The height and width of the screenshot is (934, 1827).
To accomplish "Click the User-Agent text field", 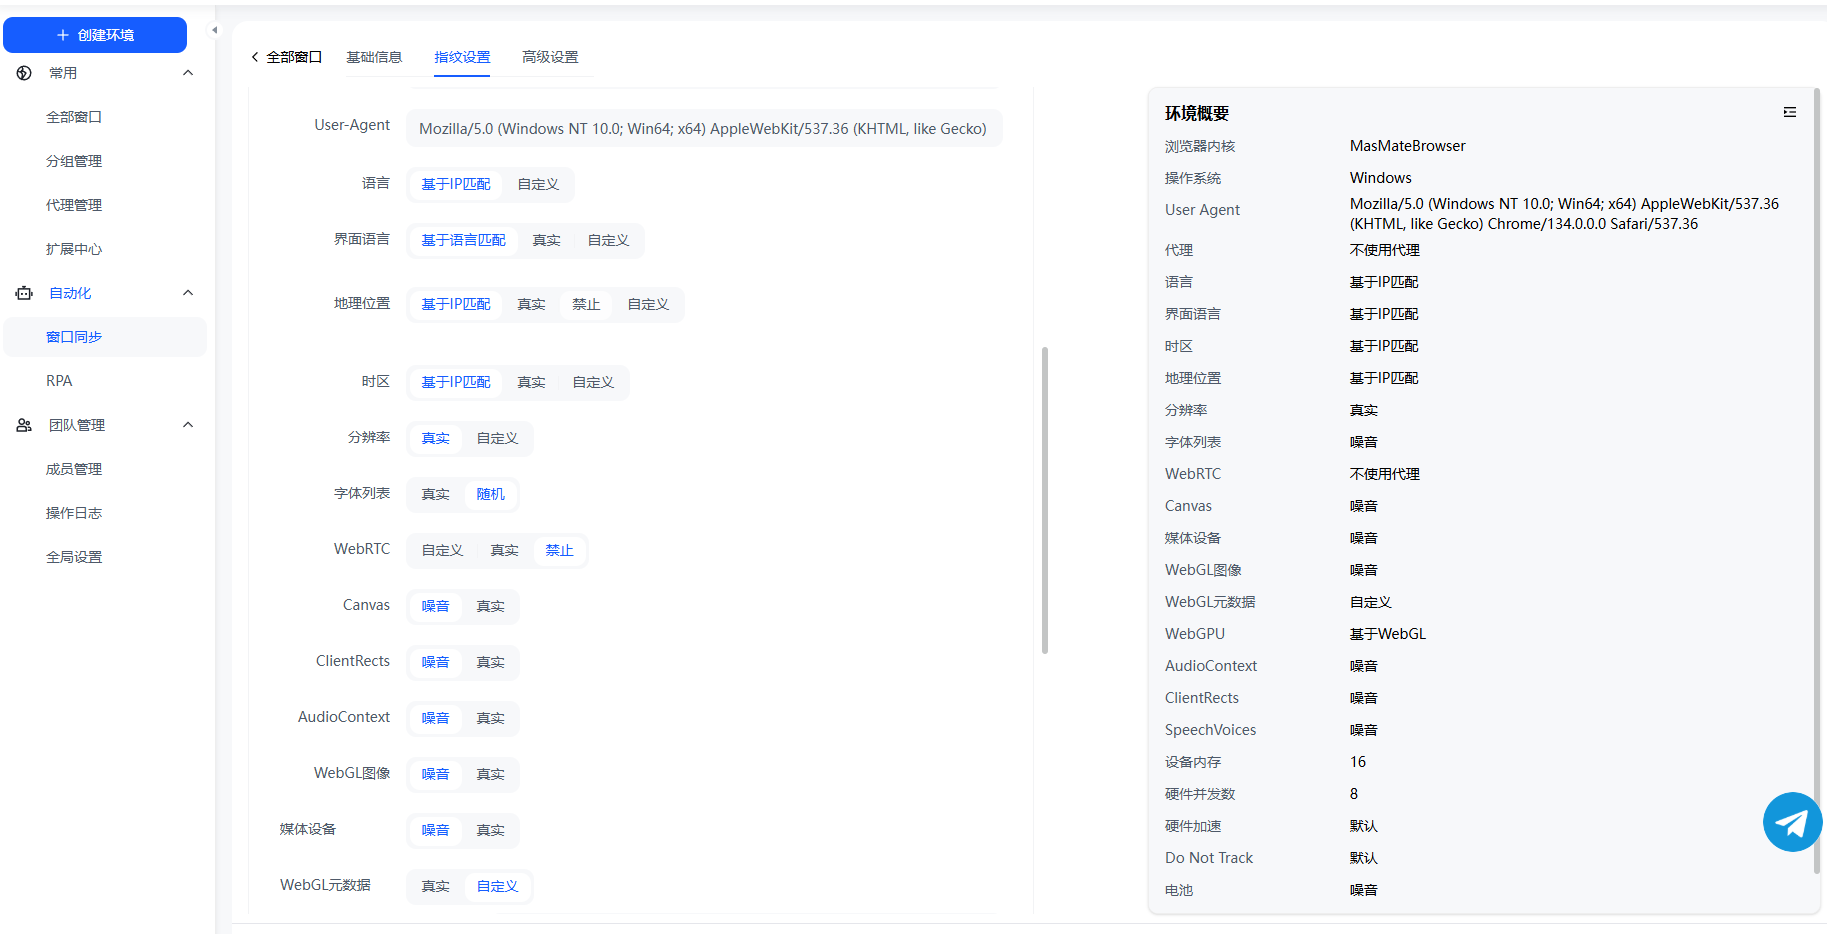I will (703, 129).
